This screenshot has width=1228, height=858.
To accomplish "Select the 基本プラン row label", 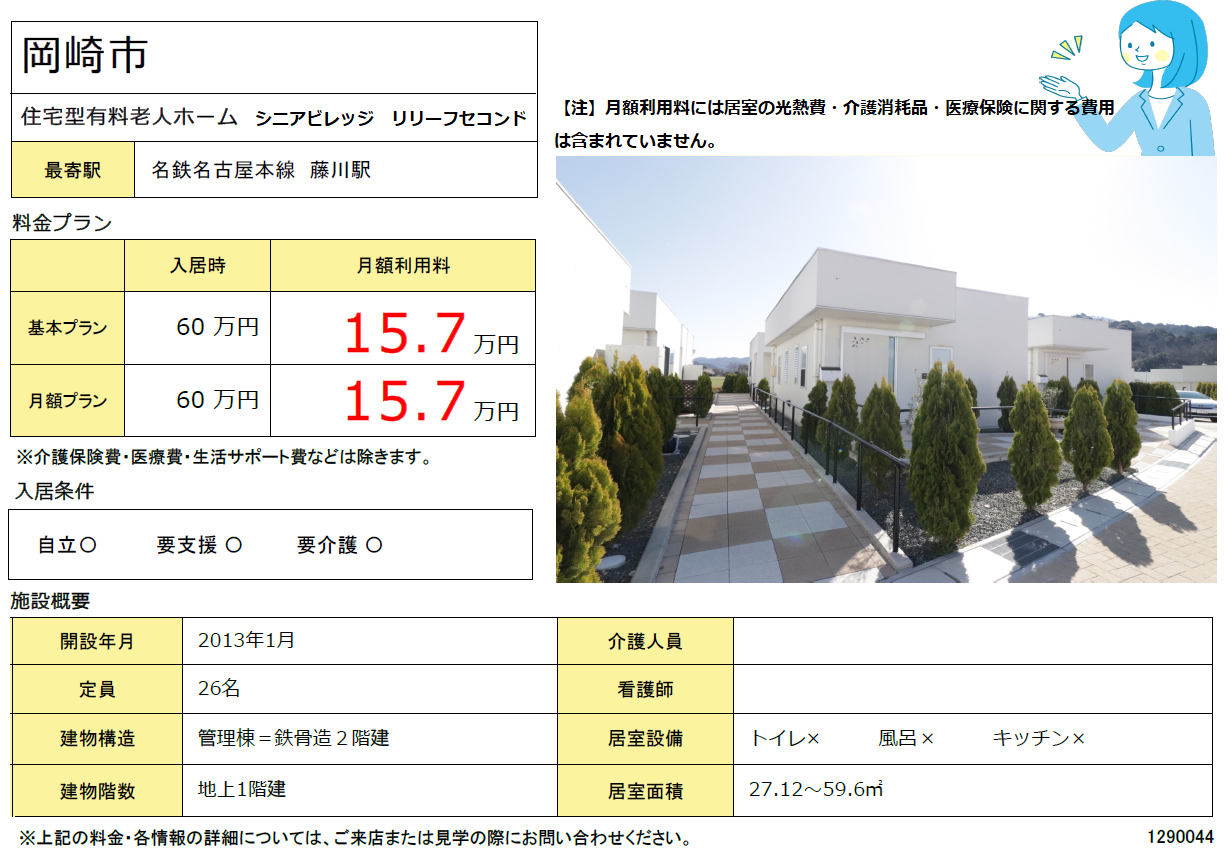I will click(67, 328).
